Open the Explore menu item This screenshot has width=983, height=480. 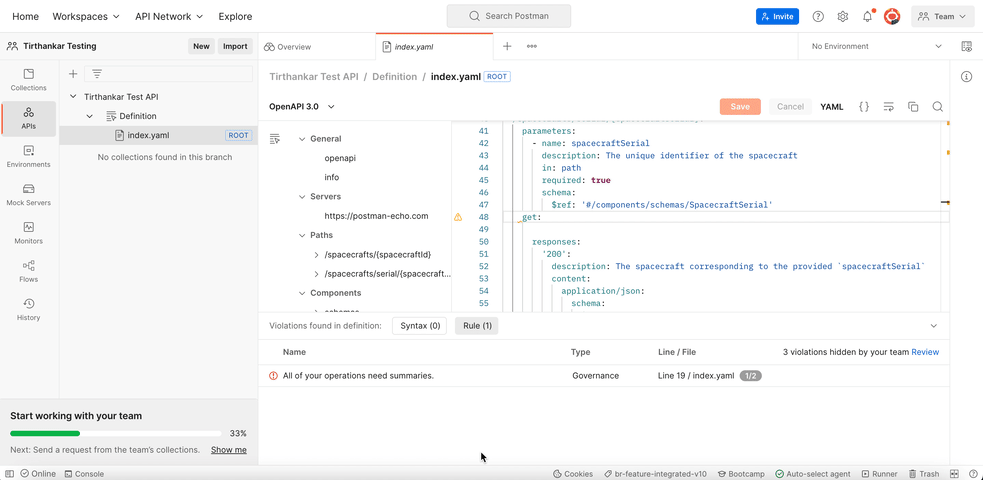[235, 17]
